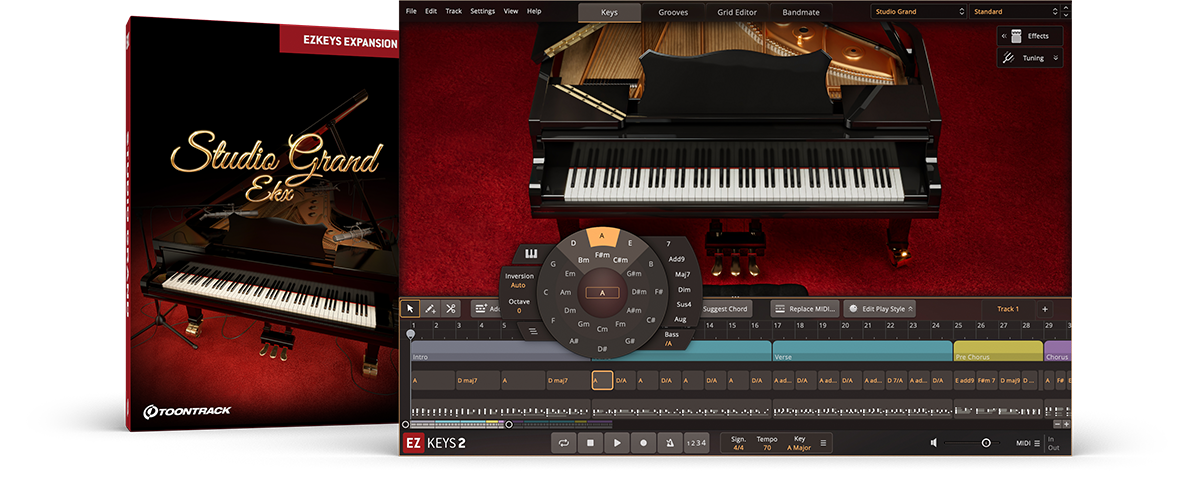Select the Pre Chorus song section
This screenshot has width=1200, height=488.
(998, 355)
